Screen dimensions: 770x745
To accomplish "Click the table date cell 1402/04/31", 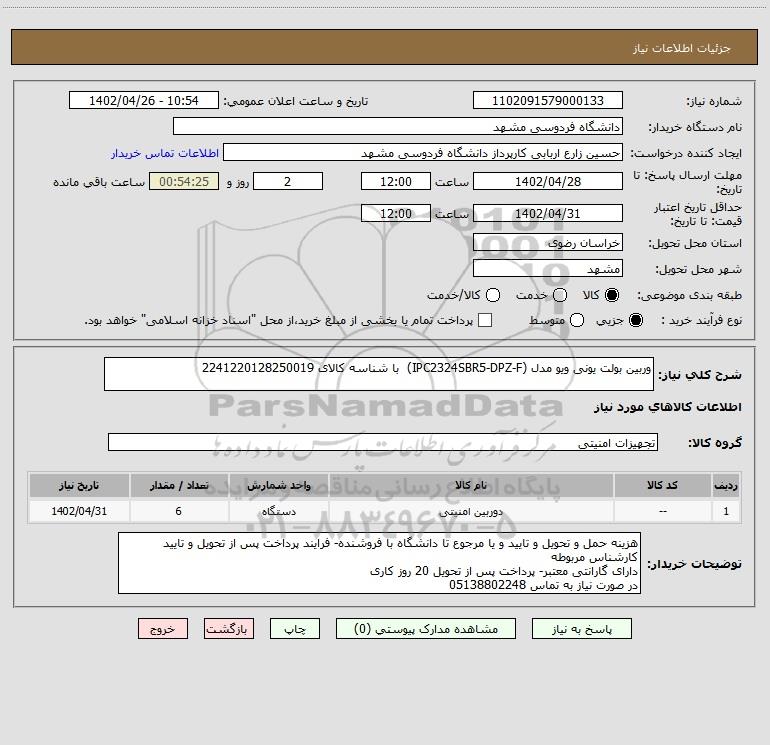I will pyautogui.click(x=79, y=511).
